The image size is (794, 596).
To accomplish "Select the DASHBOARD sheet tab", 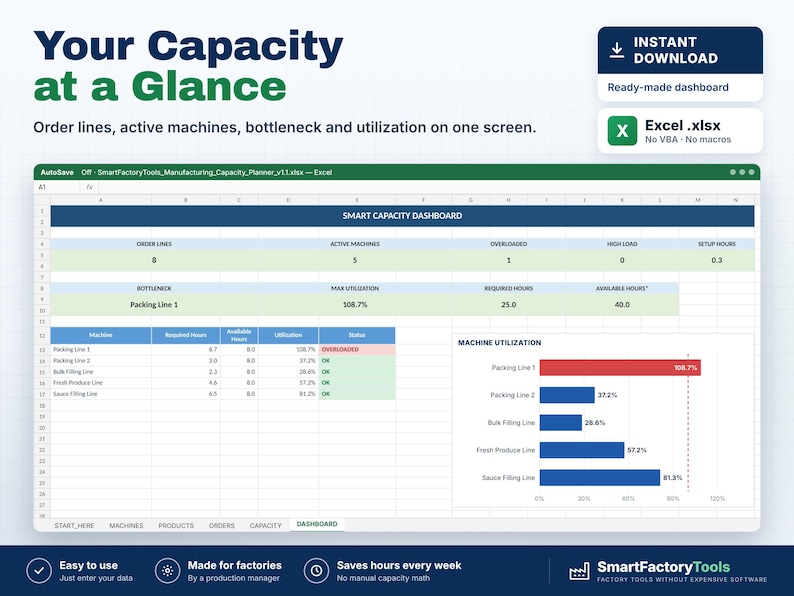I will pos(317,524).
